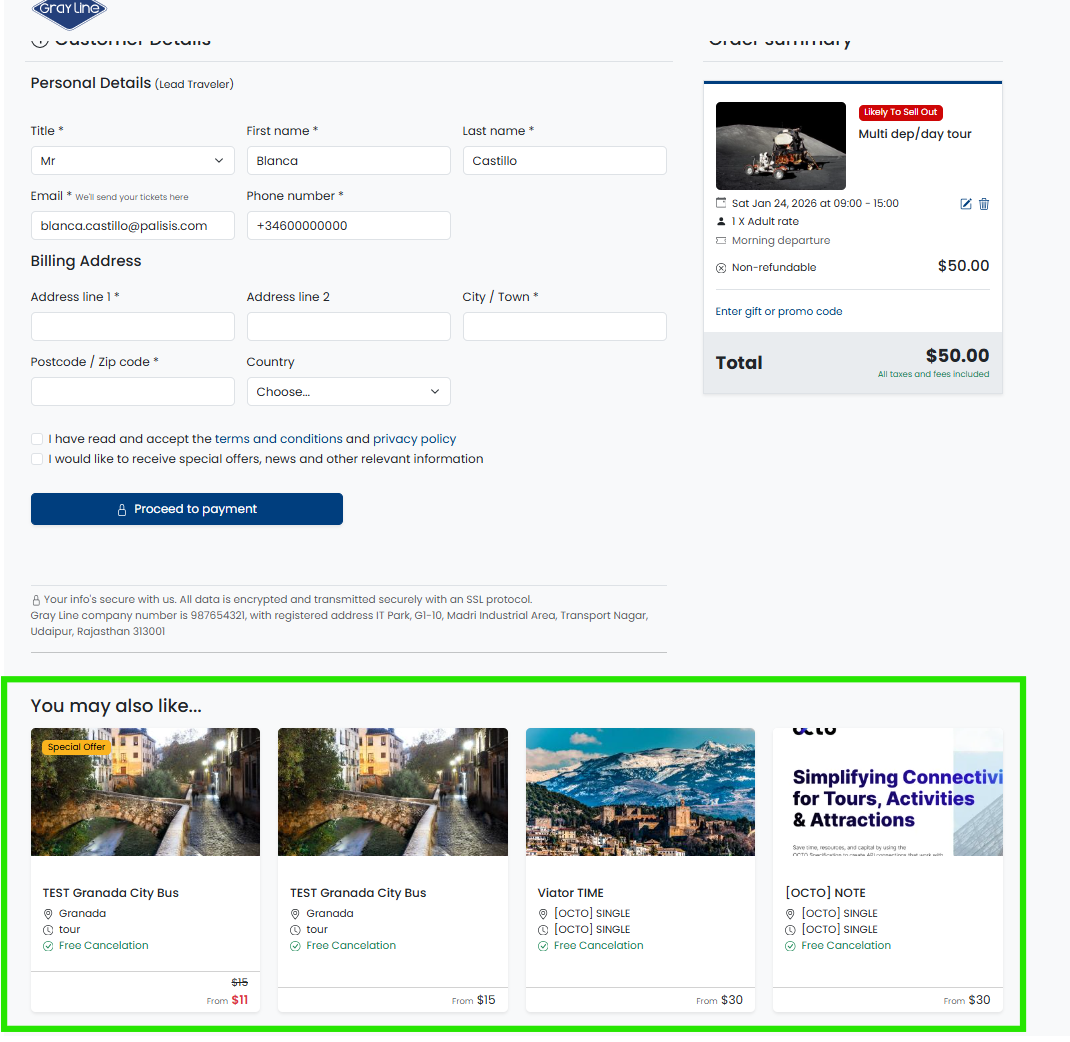Focus the Postcode / Zip code field

tap(132, 392)
